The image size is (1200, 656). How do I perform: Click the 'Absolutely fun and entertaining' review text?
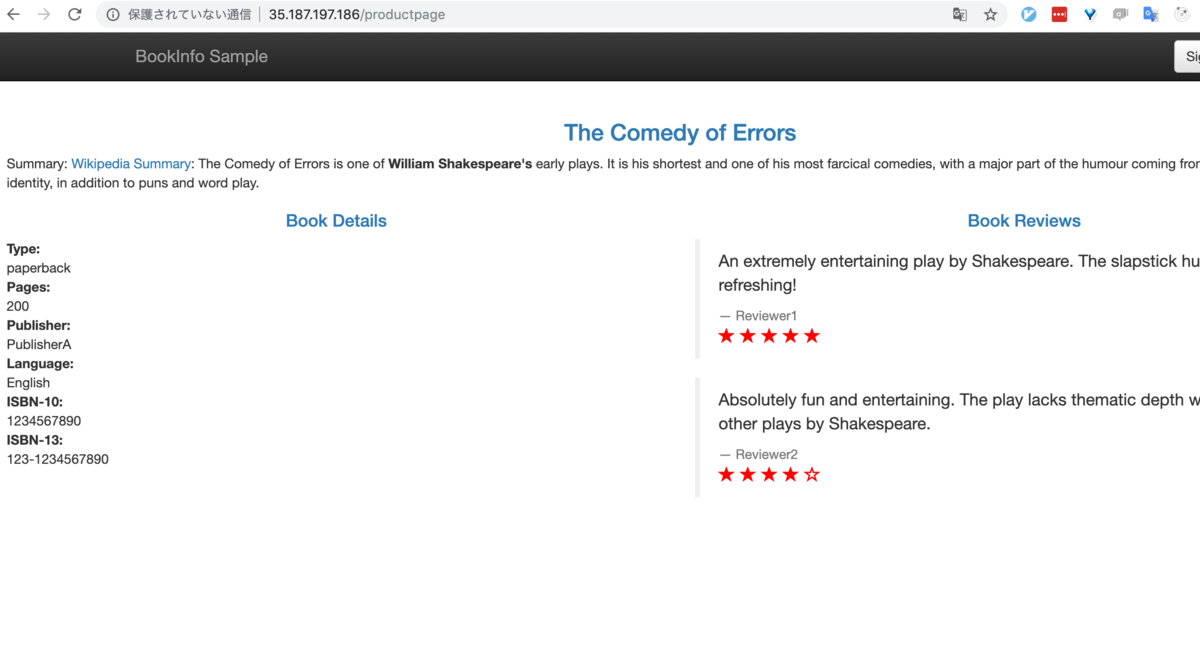959,412
